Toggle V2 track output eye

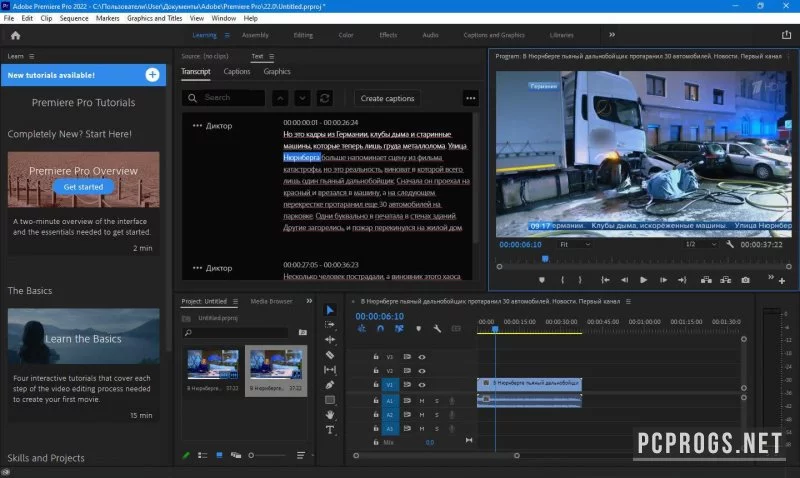pyautogui.click(x=422, y=371)
